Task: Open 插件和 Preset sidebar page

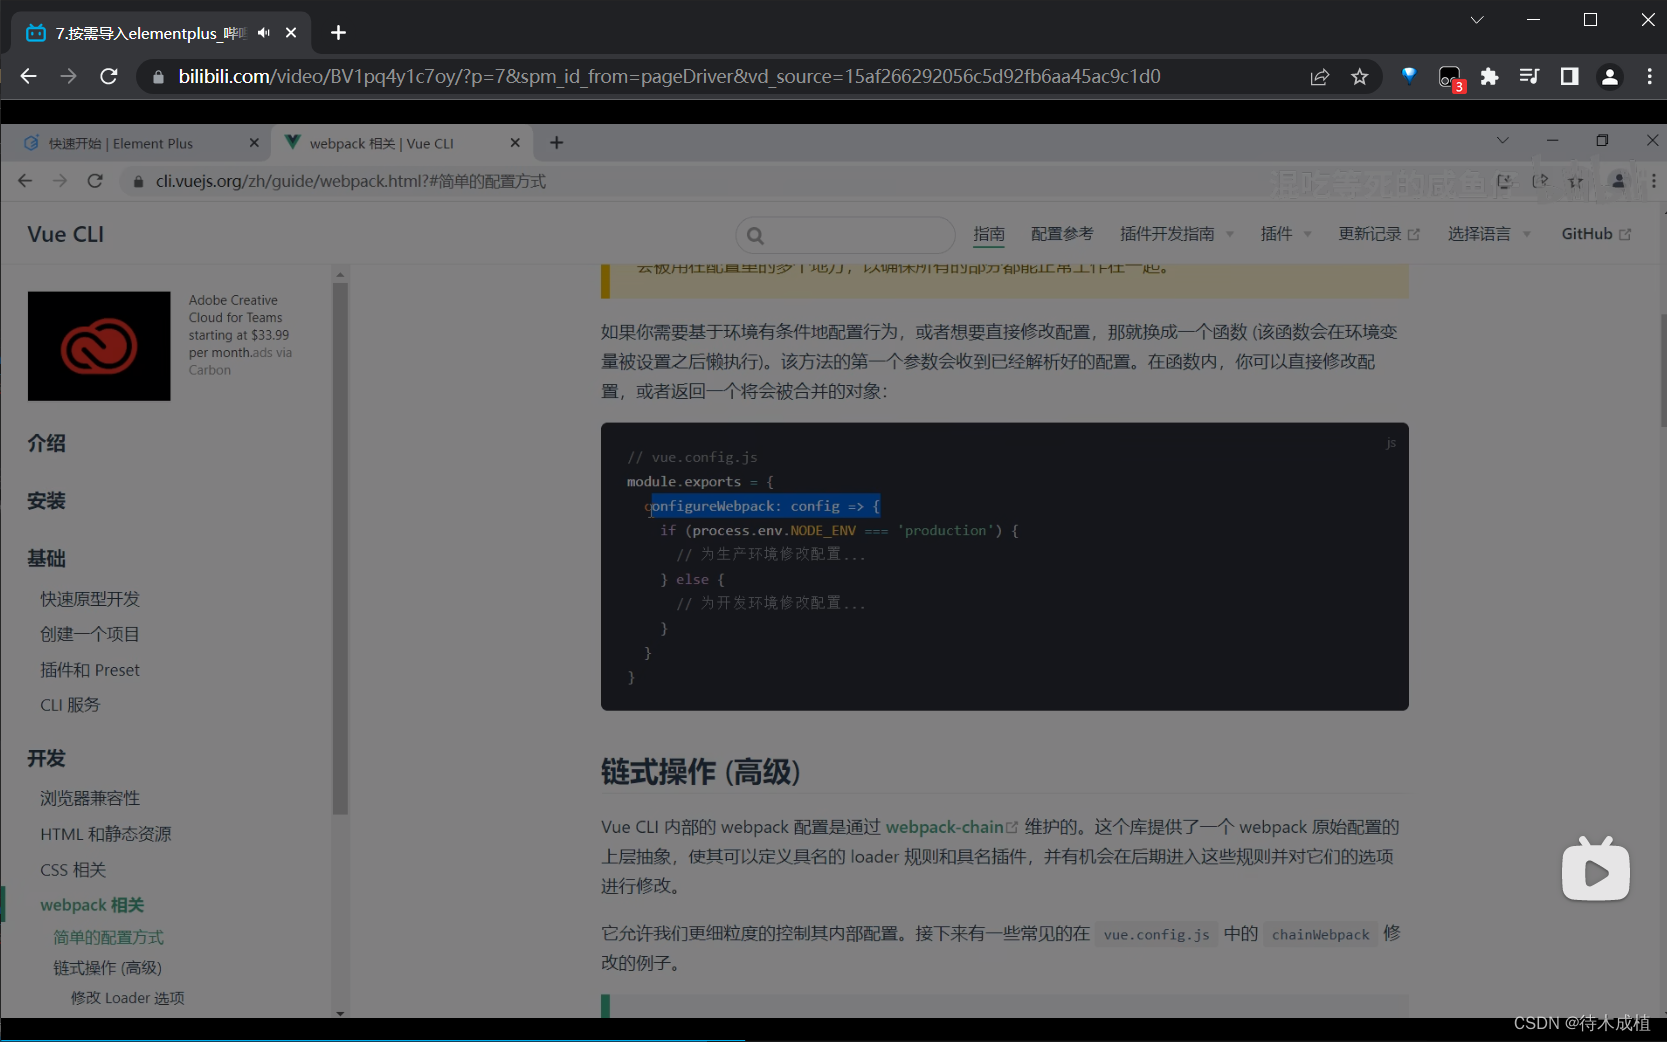Action: tap(90, 670)
